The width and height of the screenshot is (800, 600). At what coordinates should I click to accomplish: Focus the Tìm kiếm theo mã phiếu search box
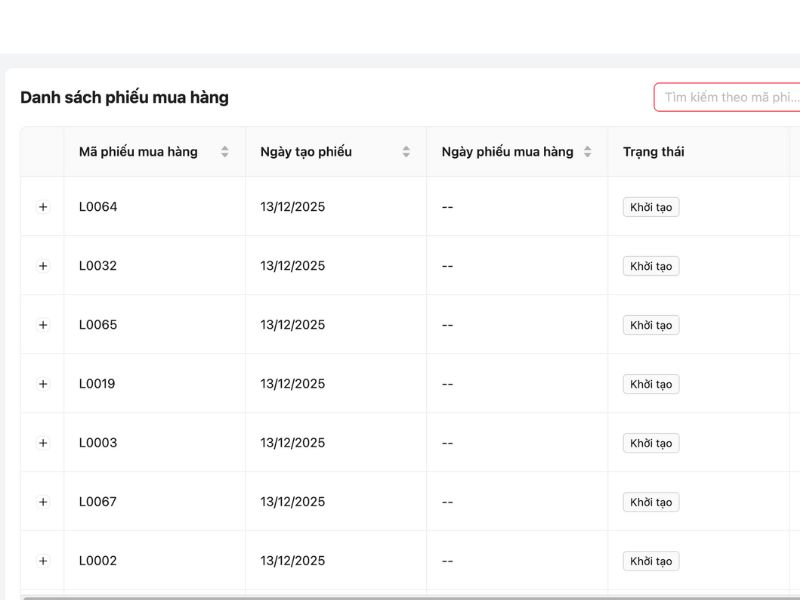[x=730, y=97]
